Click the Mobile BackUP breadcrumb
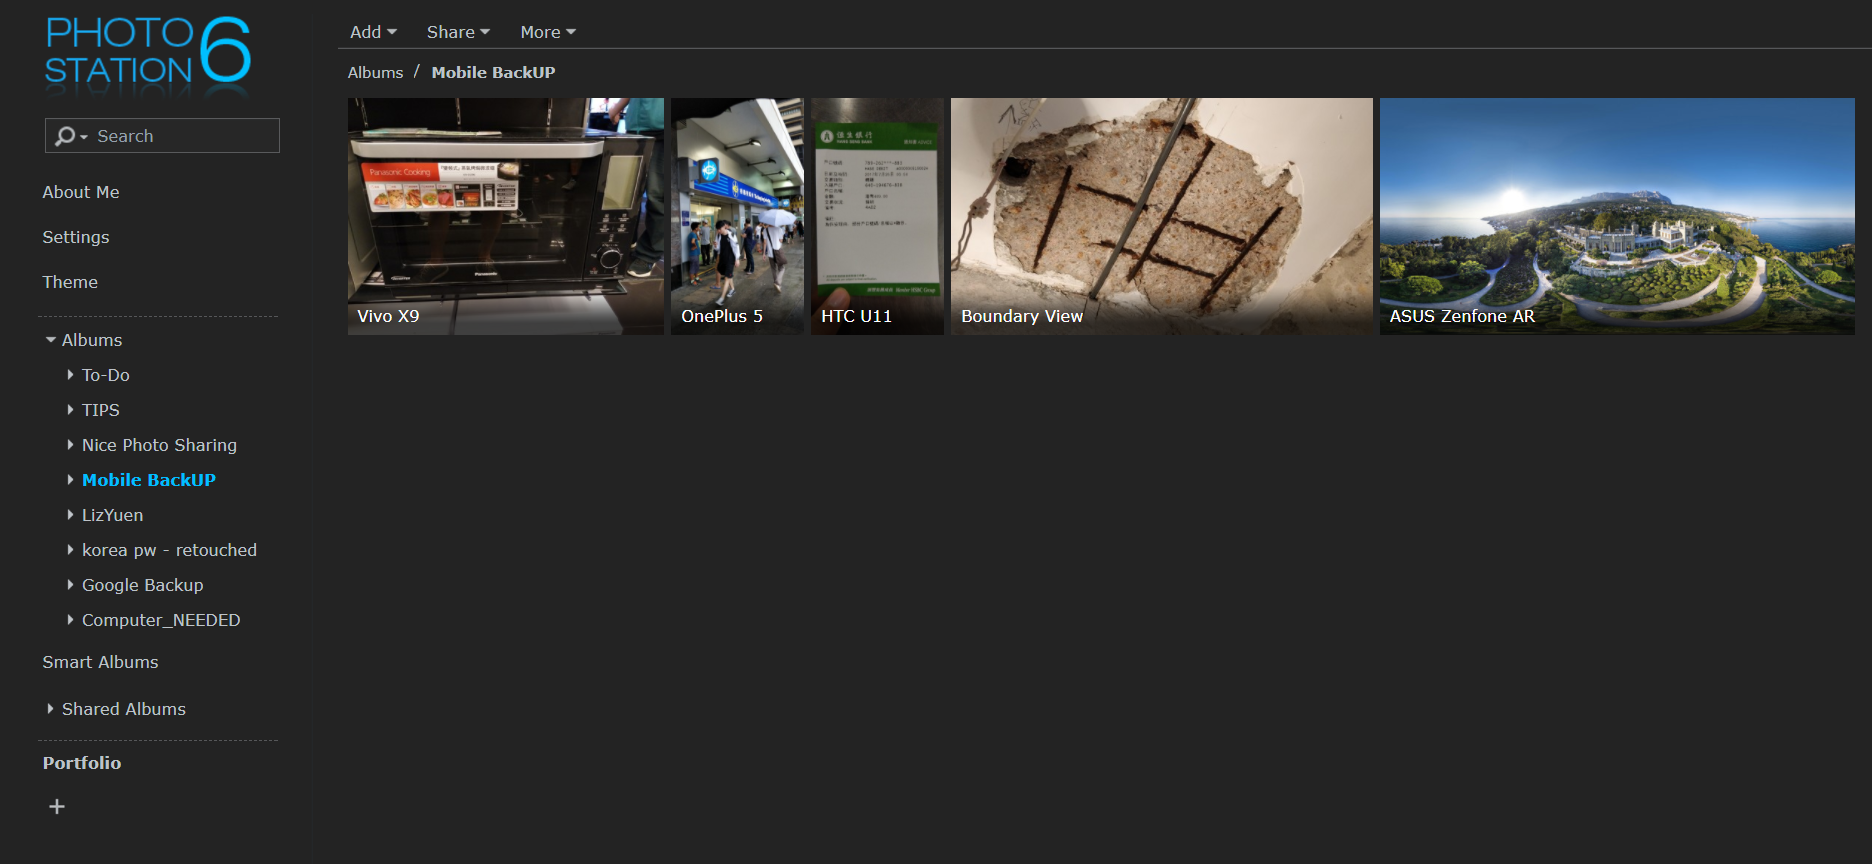Viewport: 1872px width, 864px height. [493, 72]
